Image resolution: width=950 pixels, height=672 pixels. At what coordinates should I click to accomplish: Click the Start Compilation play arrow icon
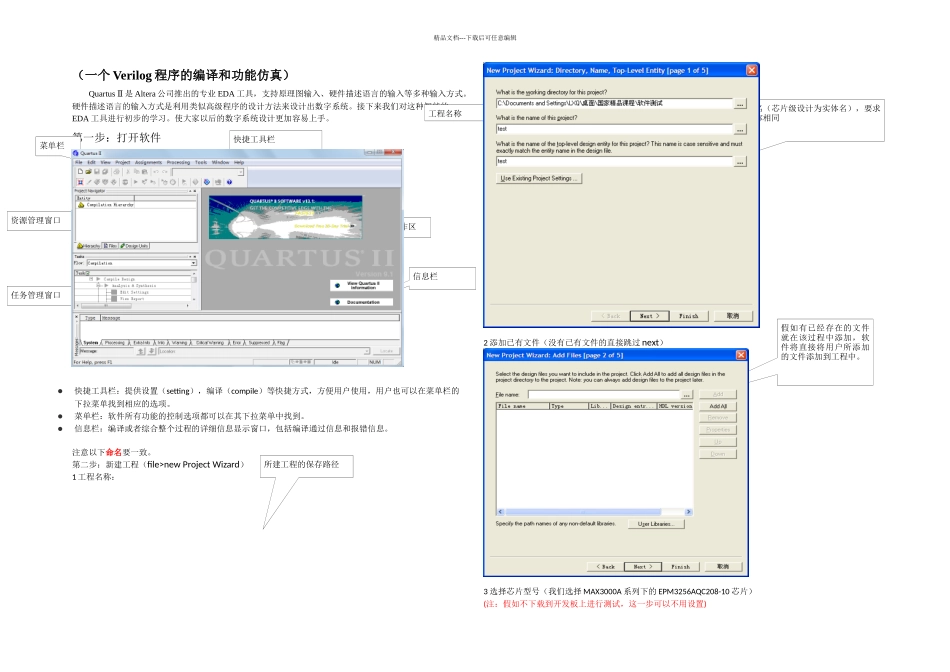(136, 182)
